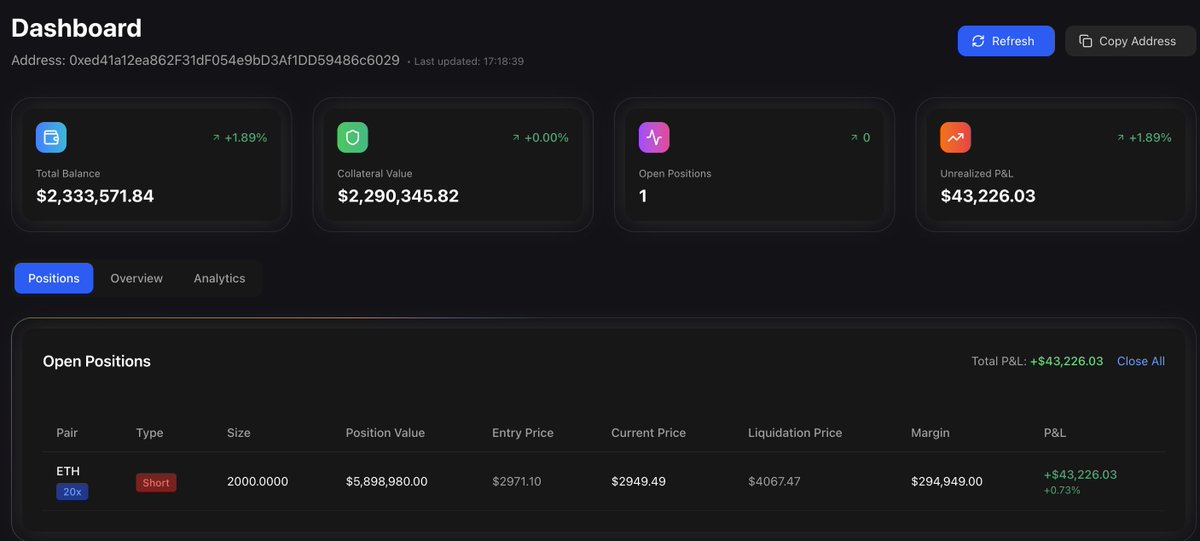This screenshot has height=541, width=1200.
Task: Click the purple pulse Open Positions icon
Action: [654, 138]
